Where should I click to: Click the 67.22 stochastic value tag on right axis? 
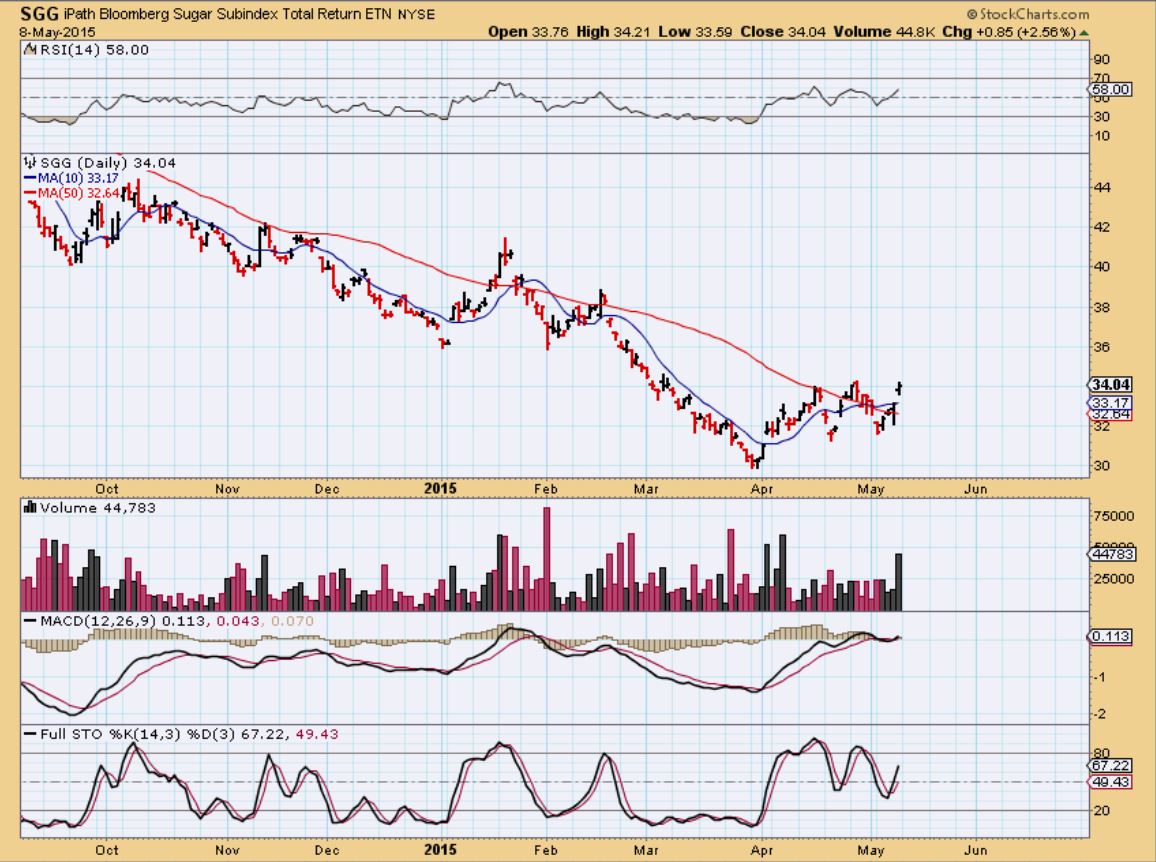[x=1108, y=765]
